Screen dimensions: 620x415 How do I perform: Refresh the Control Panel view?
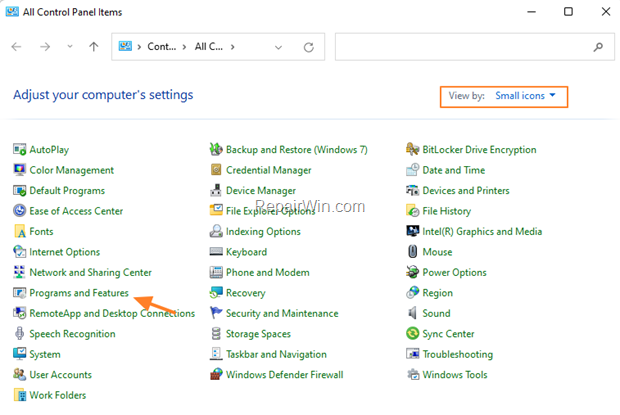point(309,47)
